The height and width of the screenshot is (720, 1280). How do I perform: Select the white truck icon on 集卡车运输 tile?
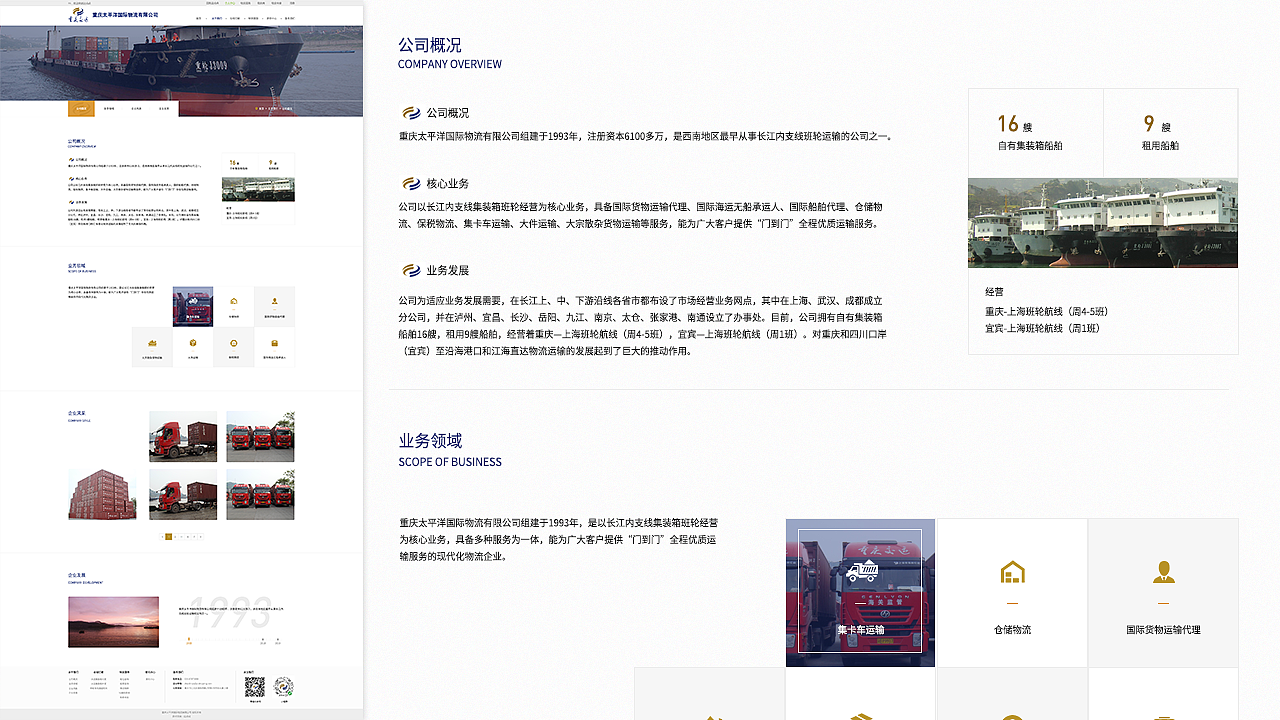pos(861,572)
